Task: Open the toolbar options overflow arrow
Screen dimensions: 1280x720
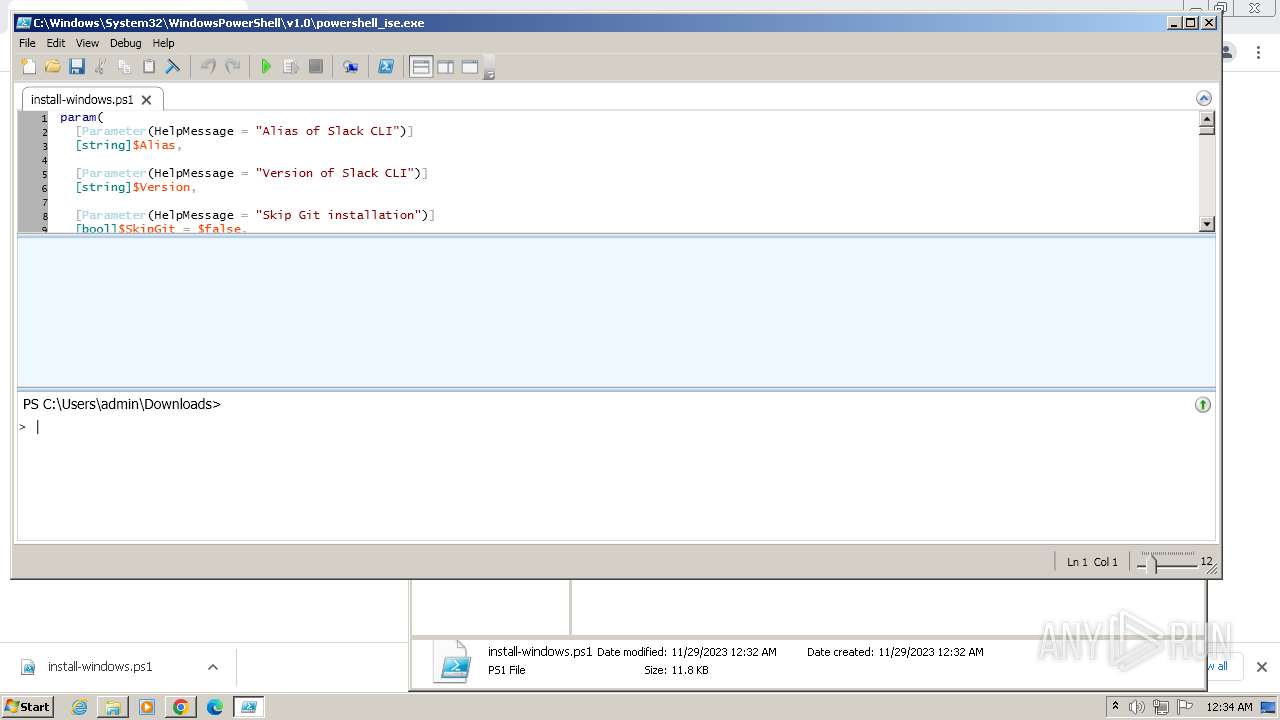Action: 489,69
